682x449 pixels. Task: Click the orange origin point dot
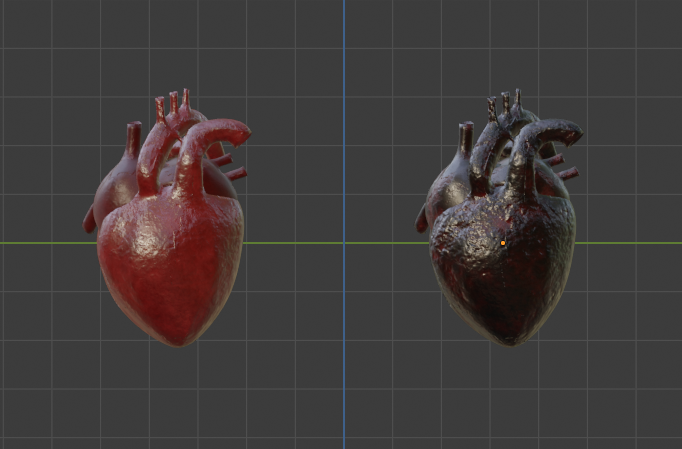click(x=503, y=243)
